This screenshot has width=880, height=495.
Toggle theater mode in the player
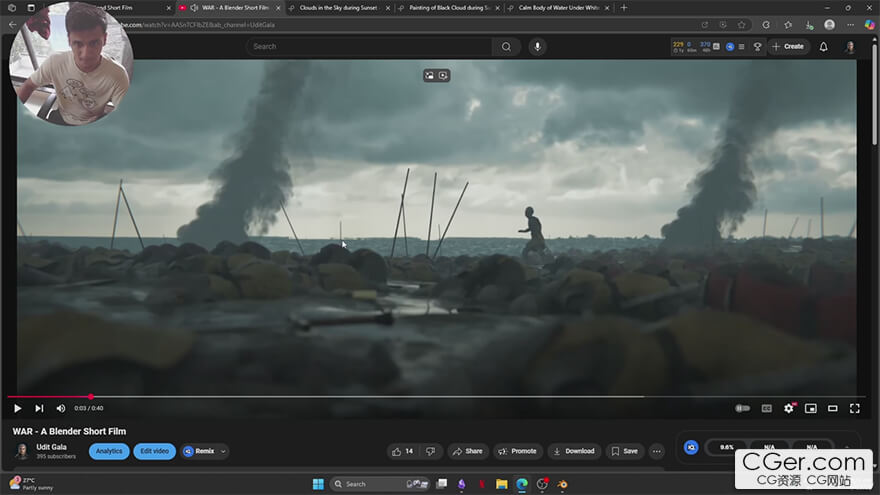pyautogui.click(x=833, y=409)
